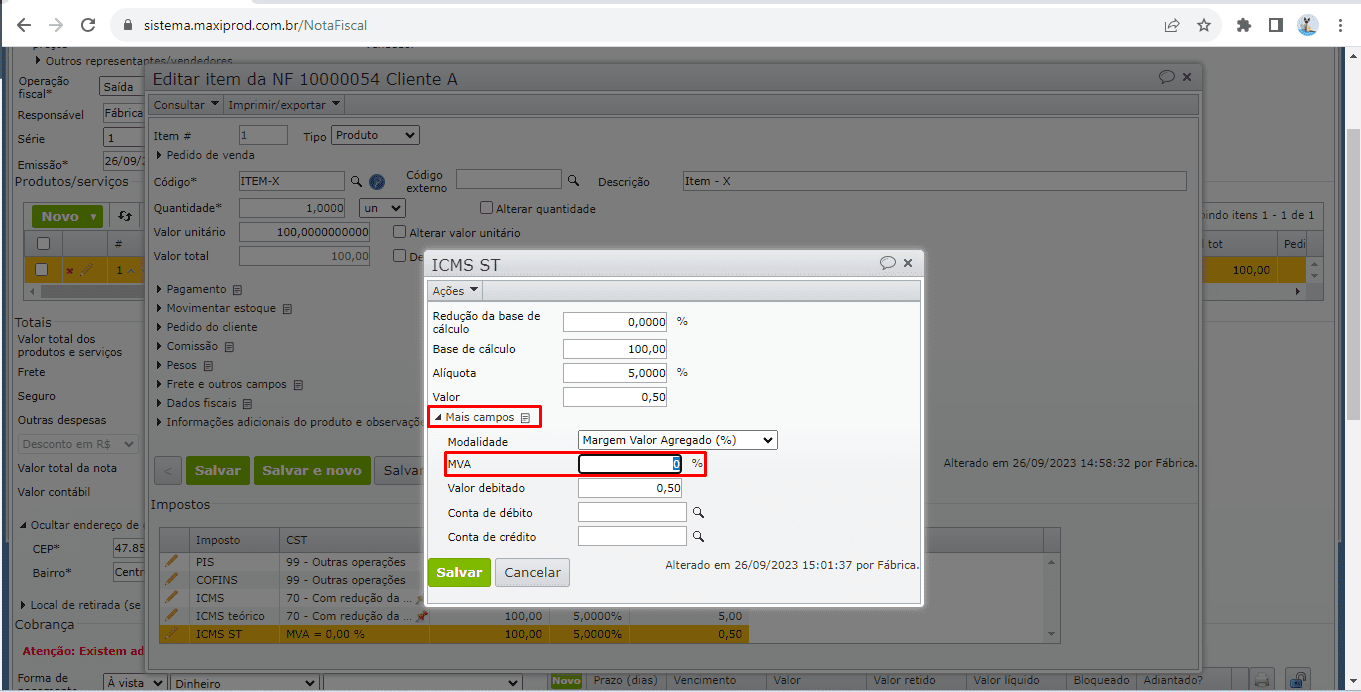Open the note icon beside Mais campos
1361x692 pixels.
tap(525, 418)
